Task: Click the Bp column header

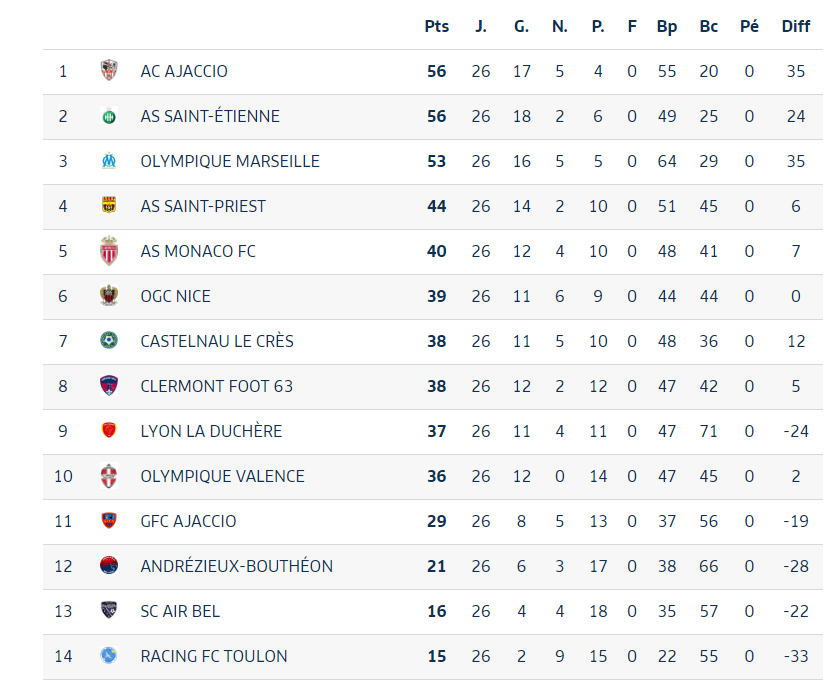Action: pos(667,26)
